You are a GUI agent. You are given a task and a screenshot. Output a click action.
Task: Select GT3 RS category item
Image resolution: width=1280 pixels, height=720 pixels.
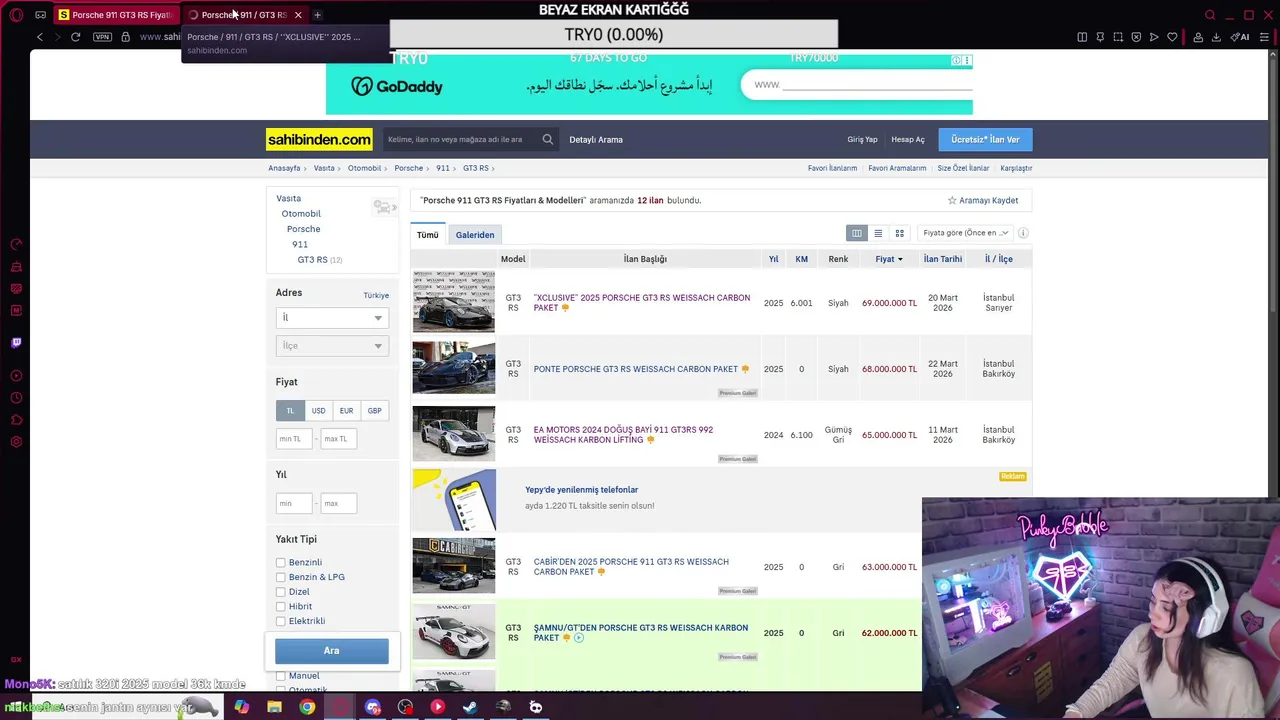(312, 260)
